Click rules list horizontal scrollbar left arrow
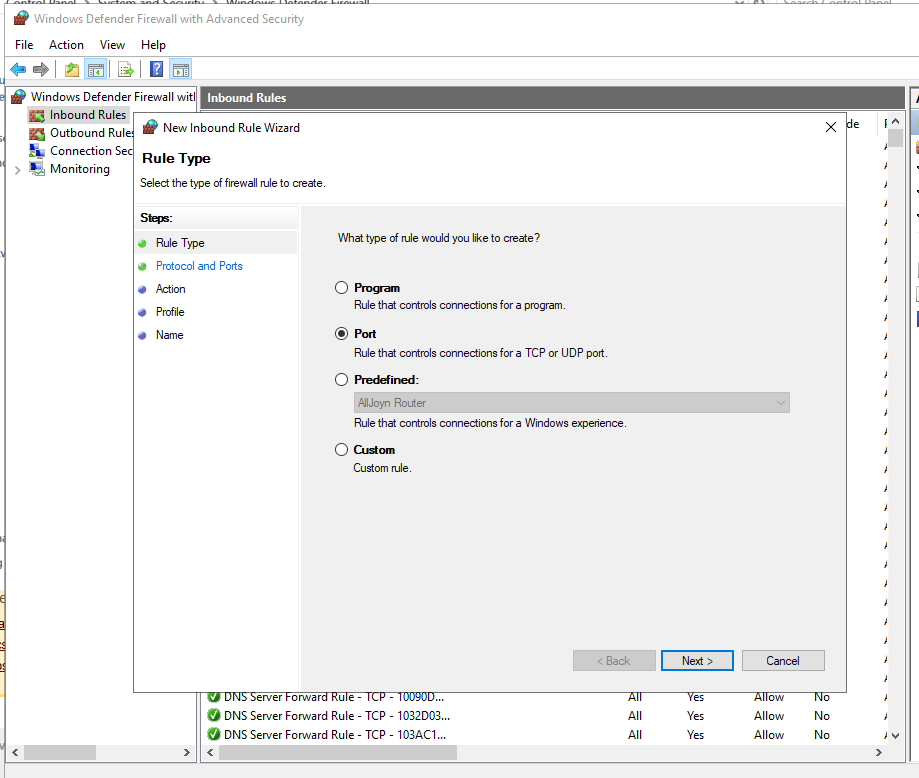The image size is (919, 778). tap(210, 752)
